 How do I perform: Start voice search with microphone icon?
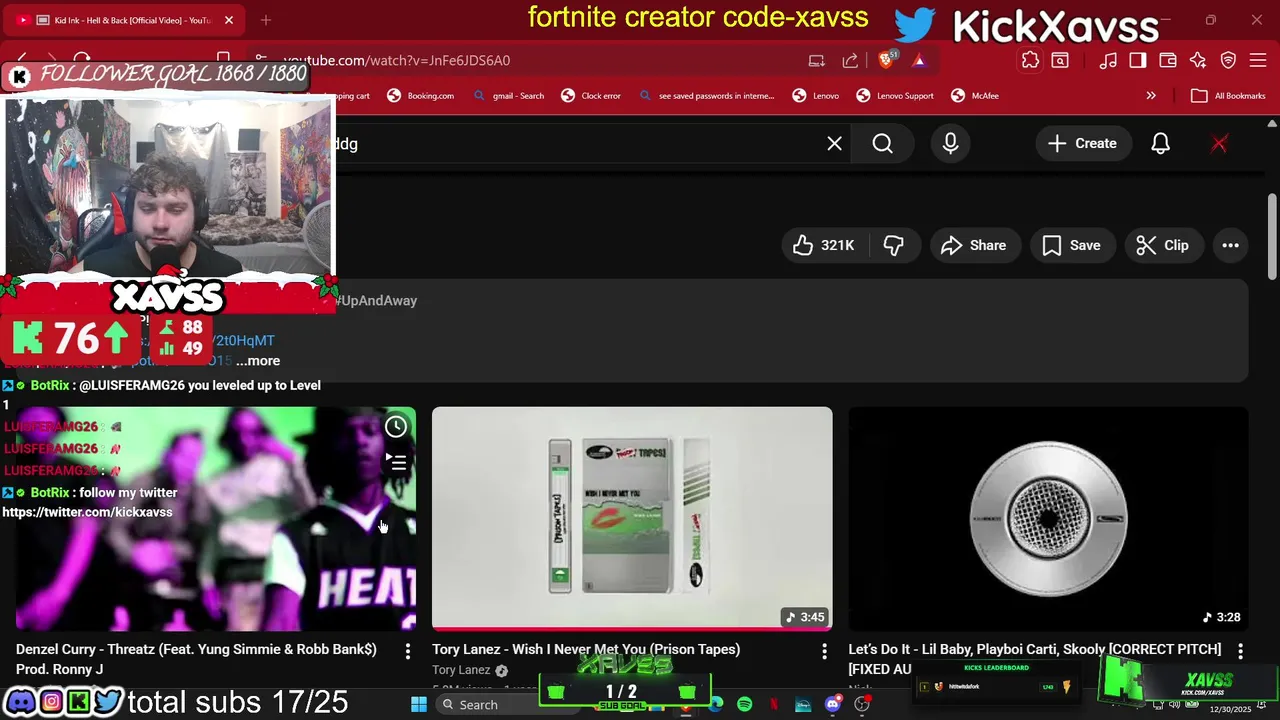coord(950,143)
